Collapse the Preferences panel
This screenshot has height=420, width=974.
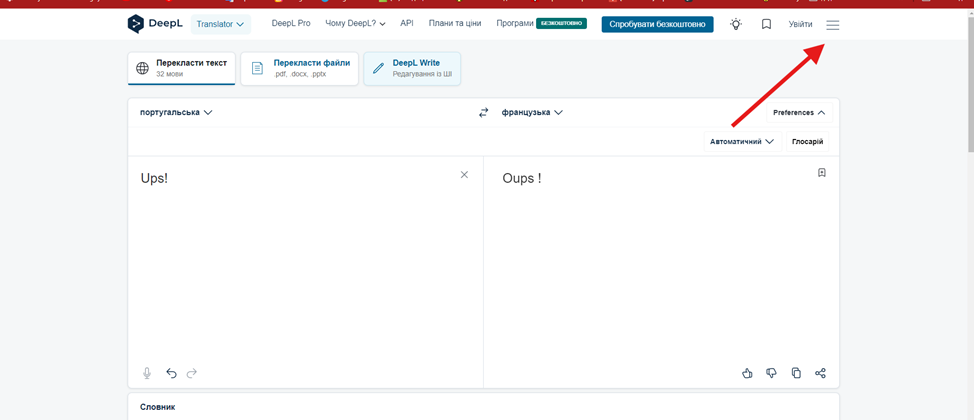[x=799, y=112]
